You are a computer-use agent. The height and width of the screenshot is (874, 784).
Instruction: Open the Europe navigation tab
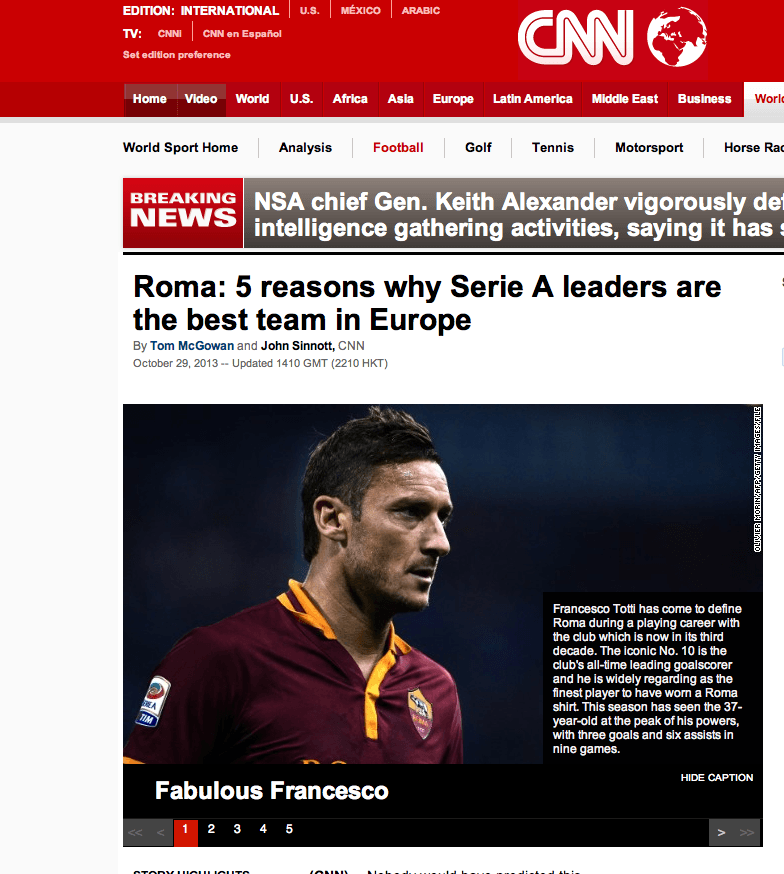(453, 99)
